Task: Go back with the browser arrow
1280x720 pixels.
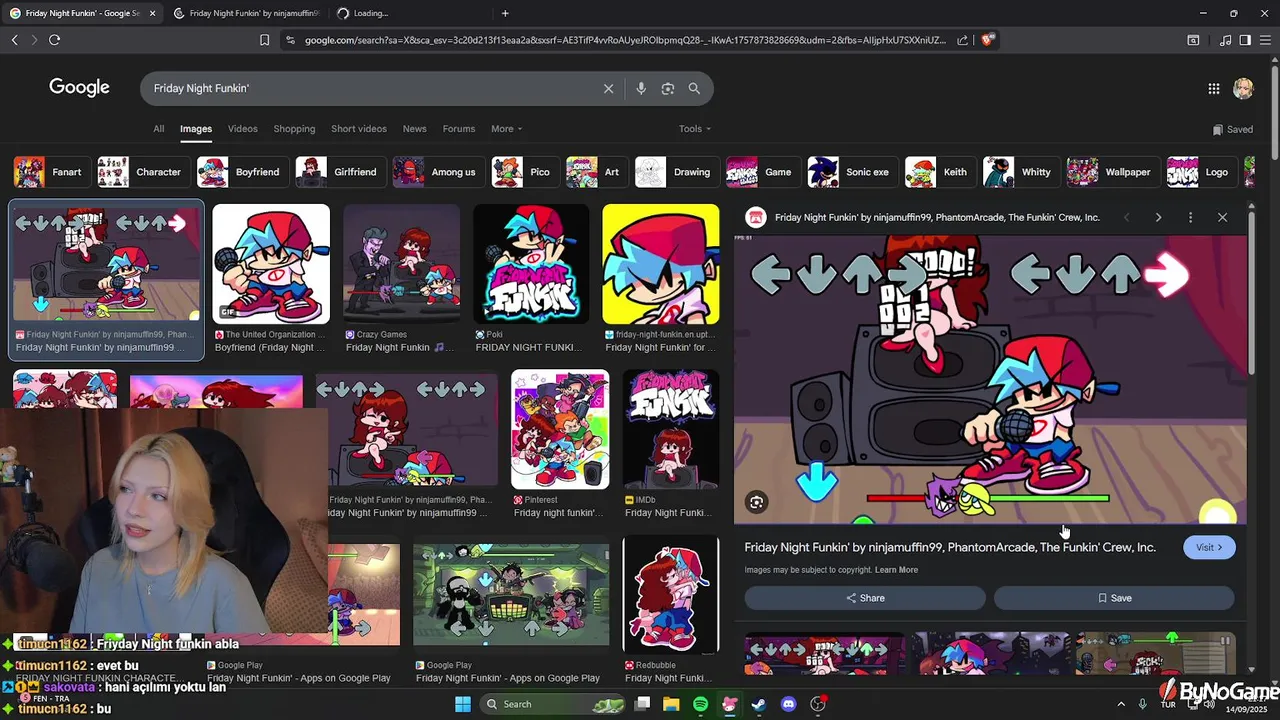Action: (x=15, y=40)
